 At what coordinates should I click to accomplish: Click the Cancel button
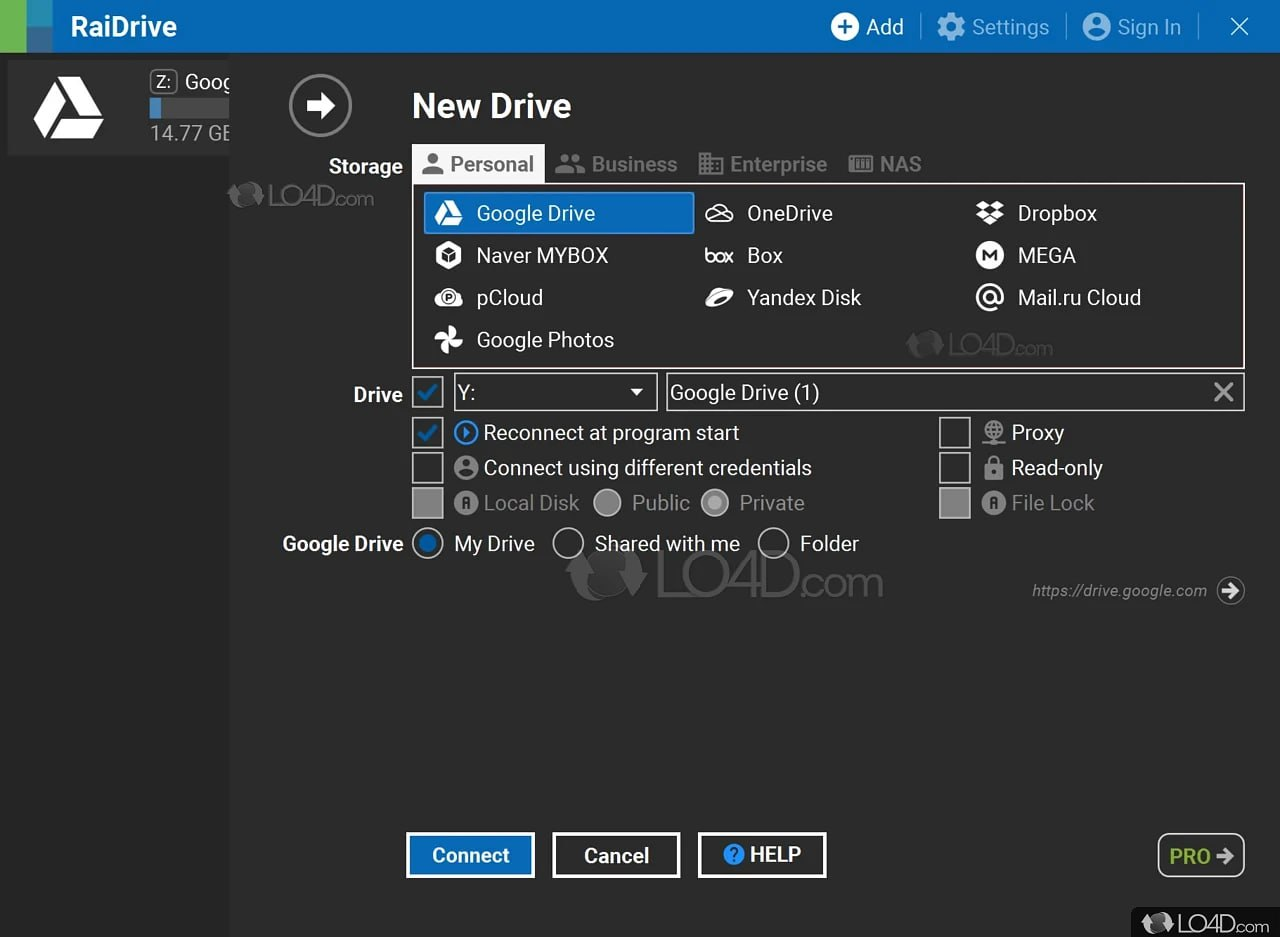(x=616, y=855)
